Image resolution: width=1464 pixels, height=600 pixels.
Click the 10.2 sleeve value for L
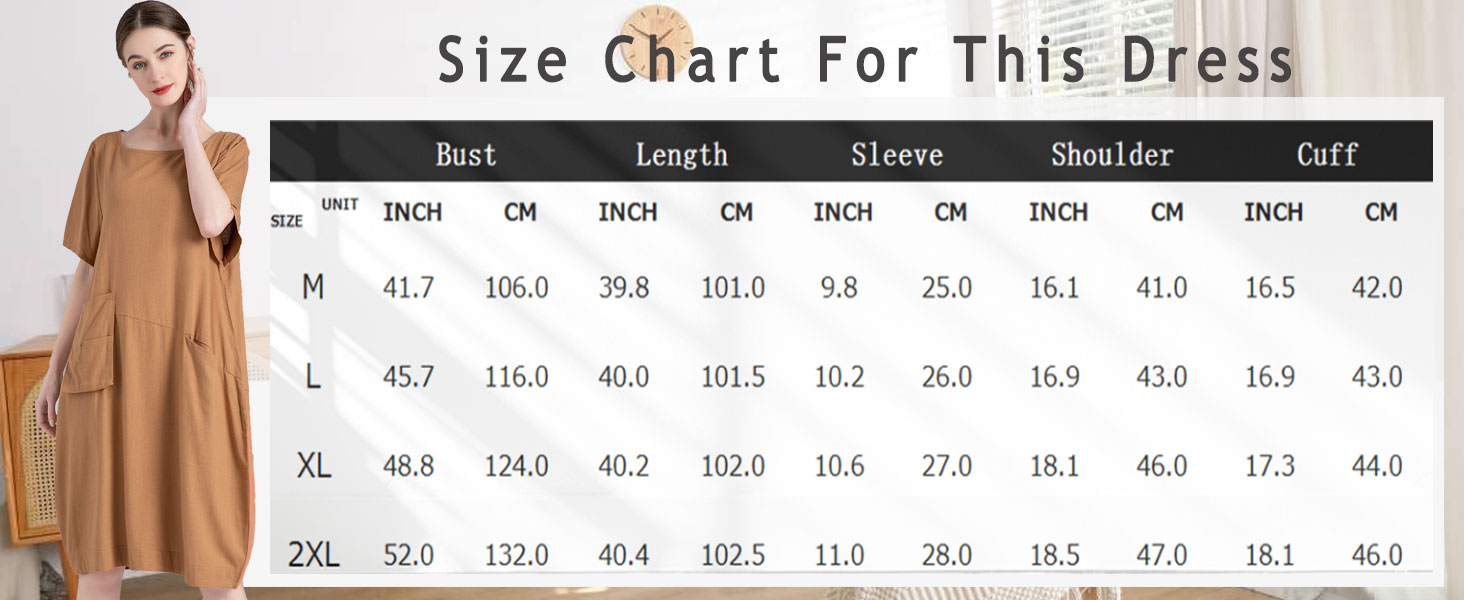click(841, 377)
